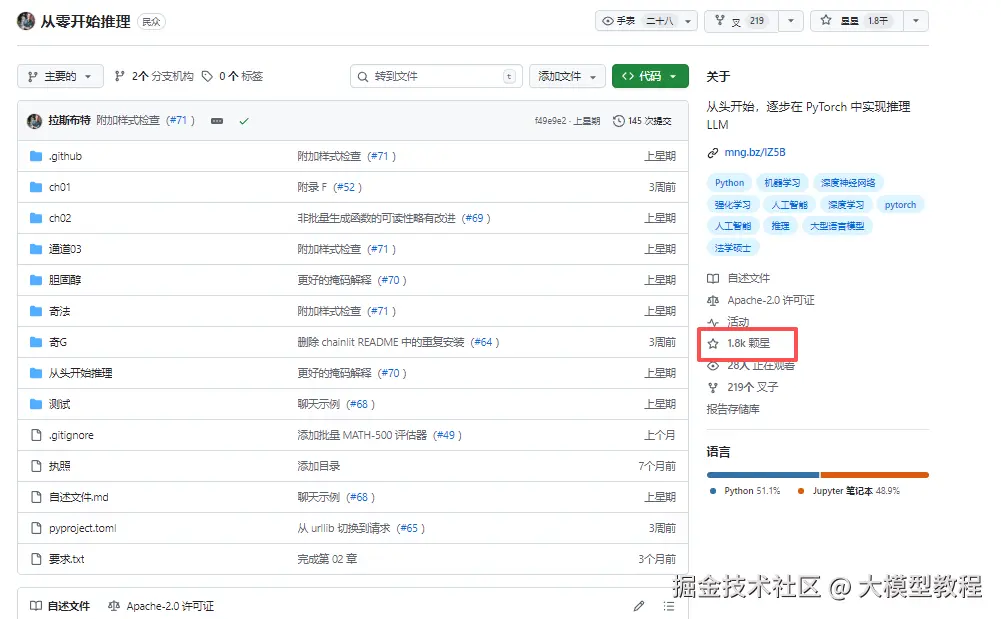Open the 145 次提交 history link
1001x619 pixels.
point(642,121)
